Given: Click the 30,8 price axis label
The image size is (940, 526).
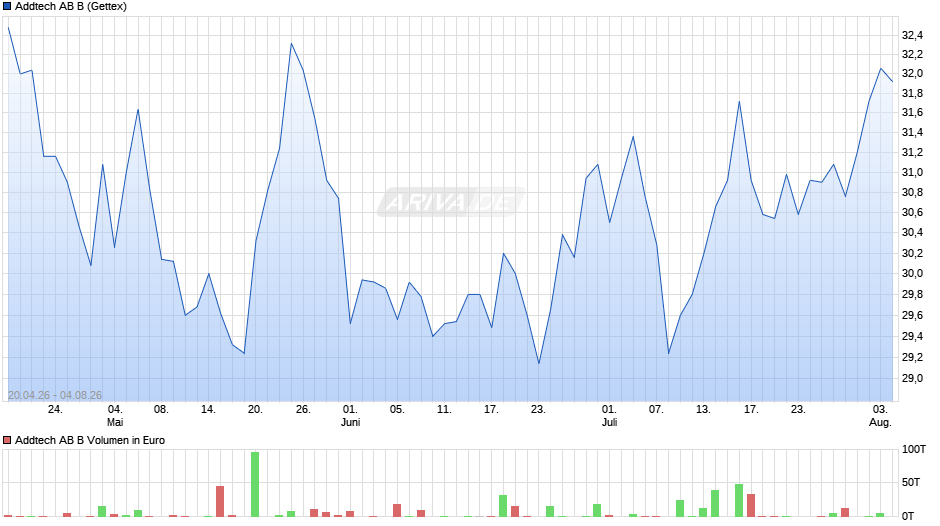Looking at the screenshot, I should point(912,193).
